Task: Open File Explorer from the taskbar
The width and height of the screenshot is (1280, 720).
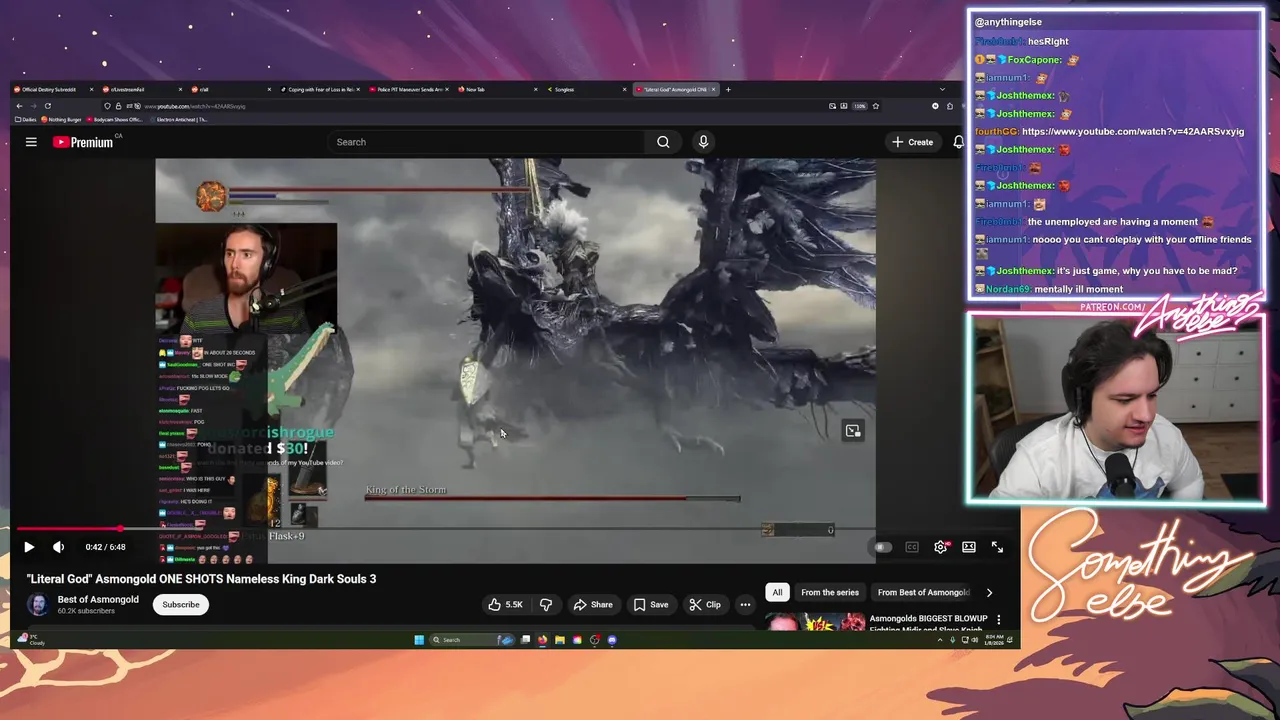Action: (x=560, y=640)
